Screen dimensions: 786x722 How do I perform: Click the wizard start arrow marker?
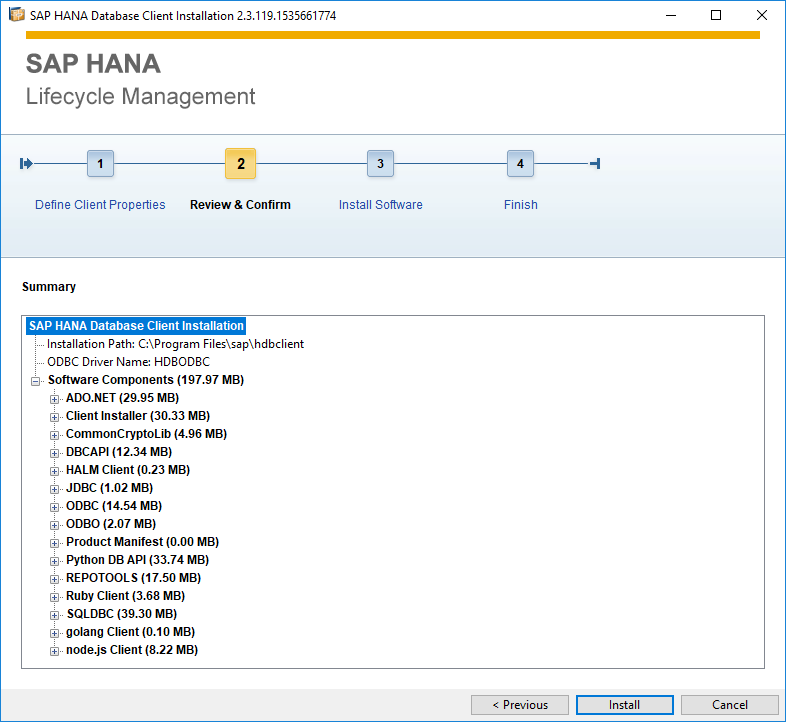point(26,163)
